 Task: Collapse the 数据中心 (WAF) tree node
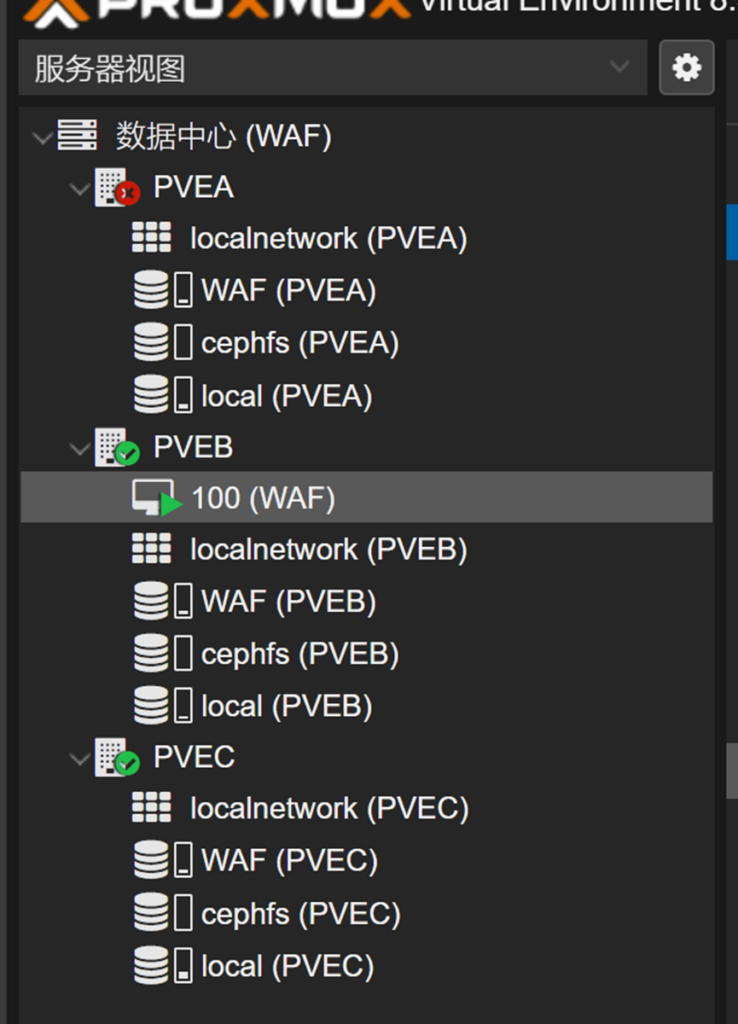(x=42, y=137)
